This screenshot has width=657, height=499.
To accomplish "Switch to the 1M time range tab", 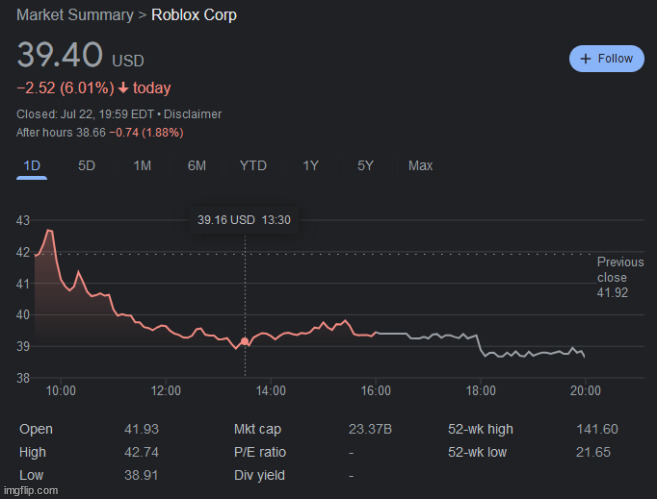I will point(142,165).
